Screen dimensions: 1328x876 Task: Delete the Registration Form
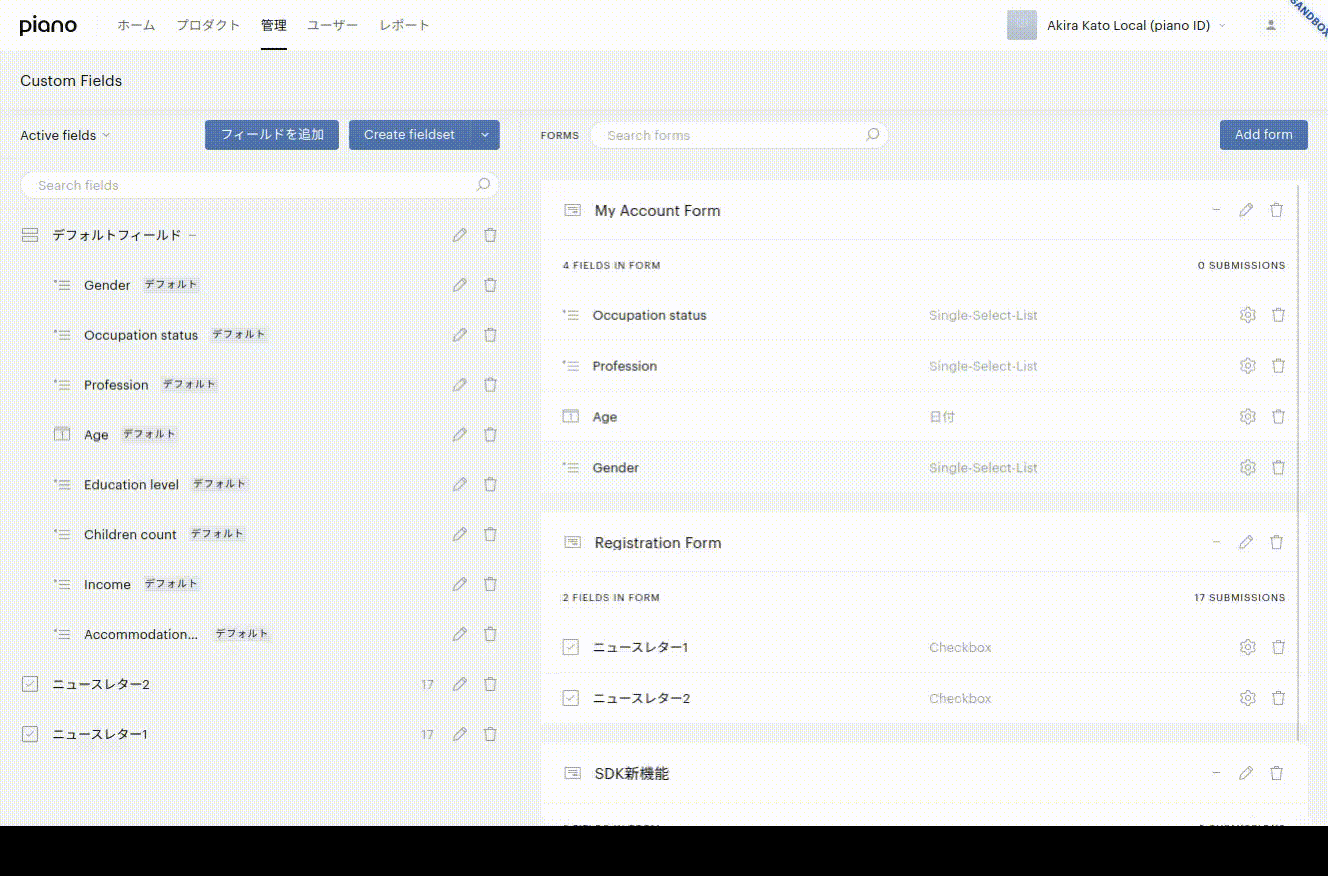click(1276, 542)
